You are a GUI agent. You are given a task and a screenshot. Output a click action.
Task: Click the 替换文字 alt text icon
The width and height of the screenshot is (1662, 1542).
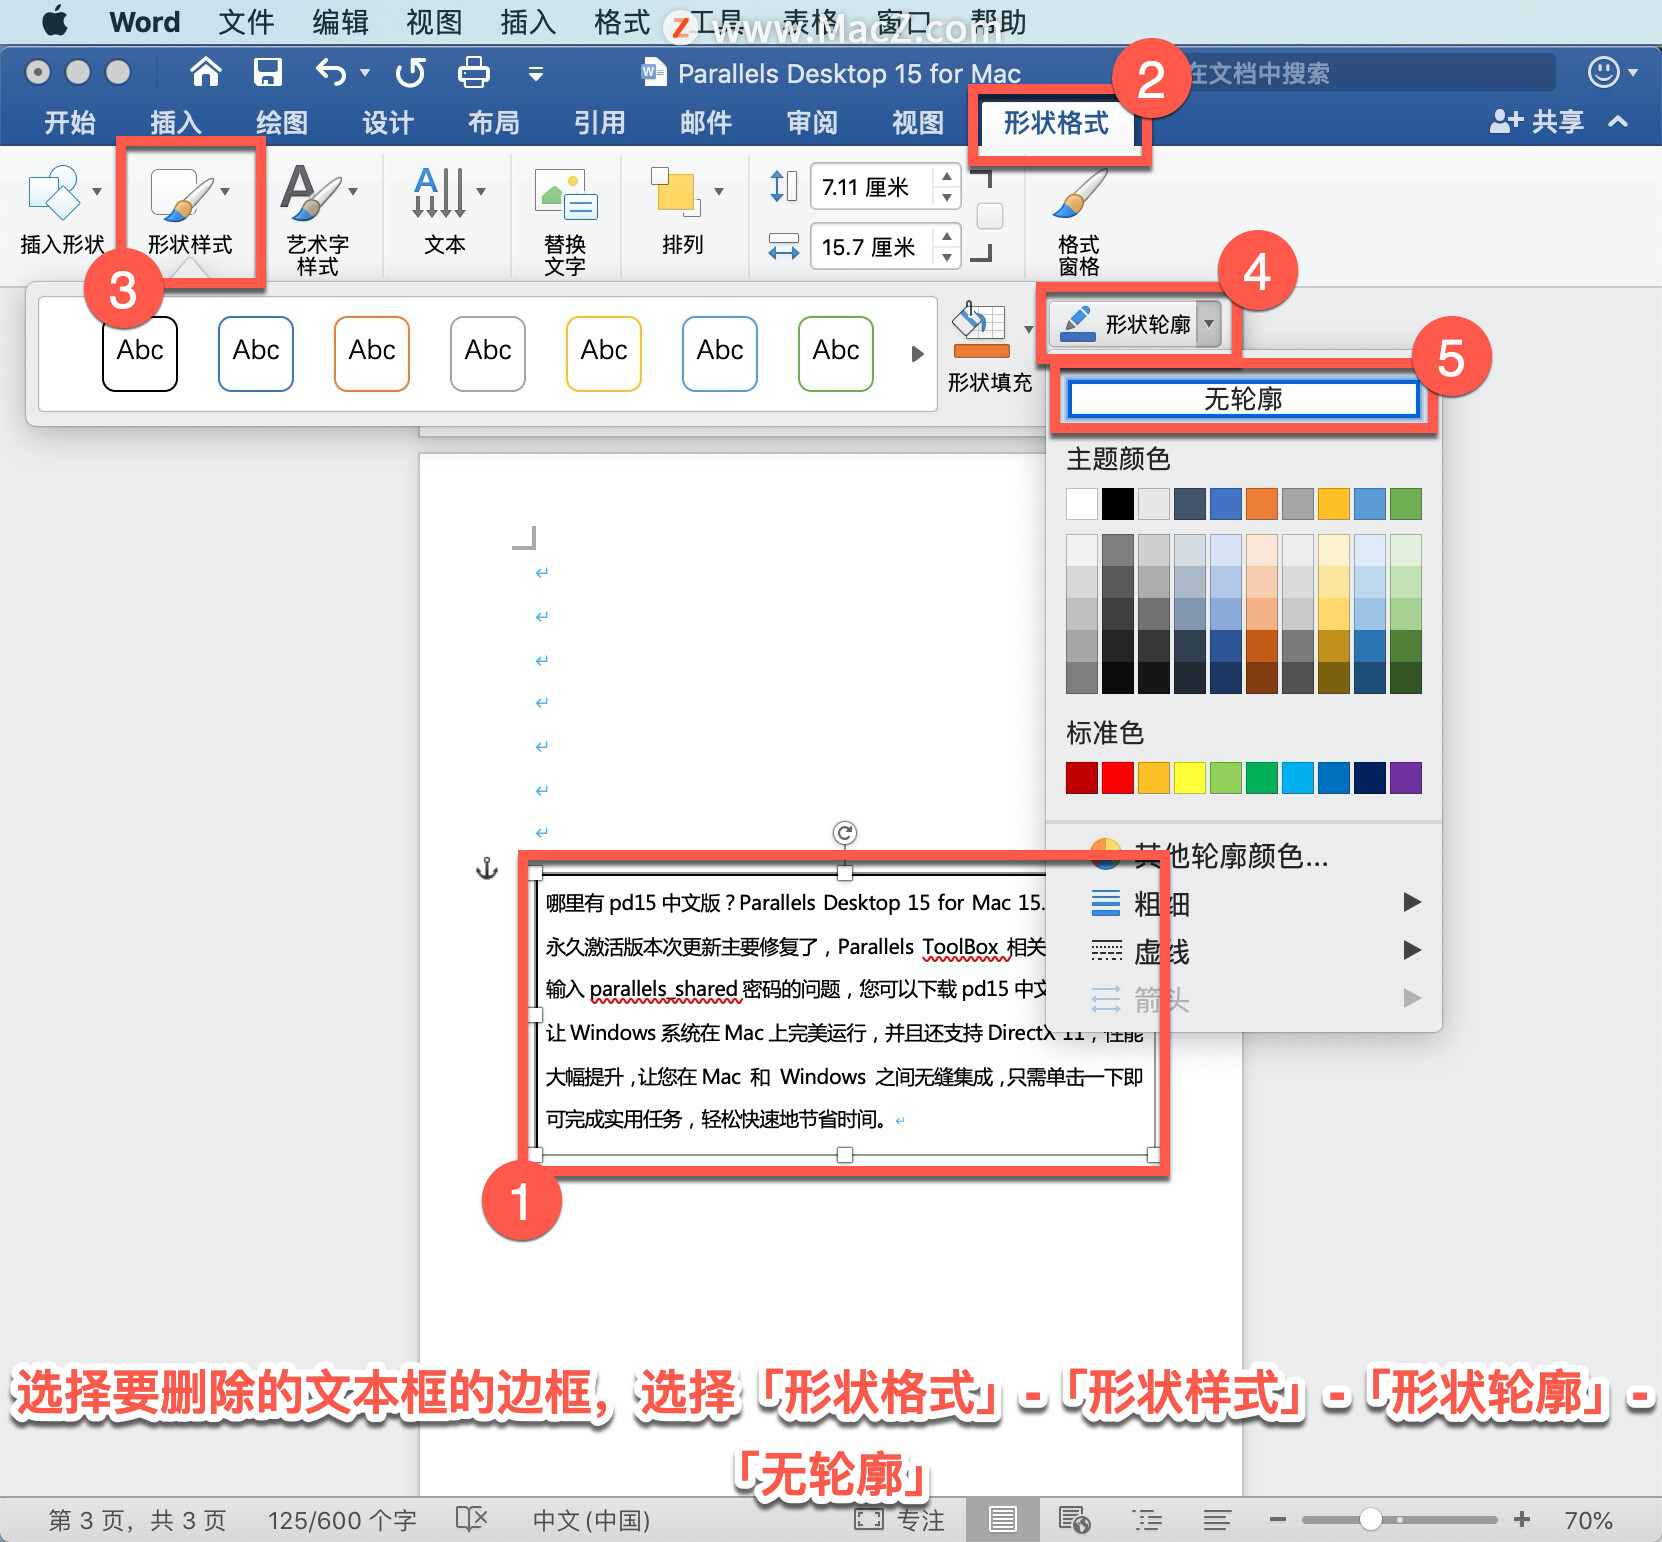point(565,194)
